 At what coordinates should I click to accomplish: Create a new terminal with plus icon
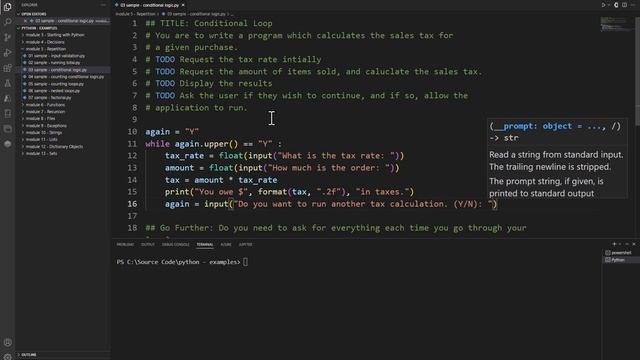[614, 244]
